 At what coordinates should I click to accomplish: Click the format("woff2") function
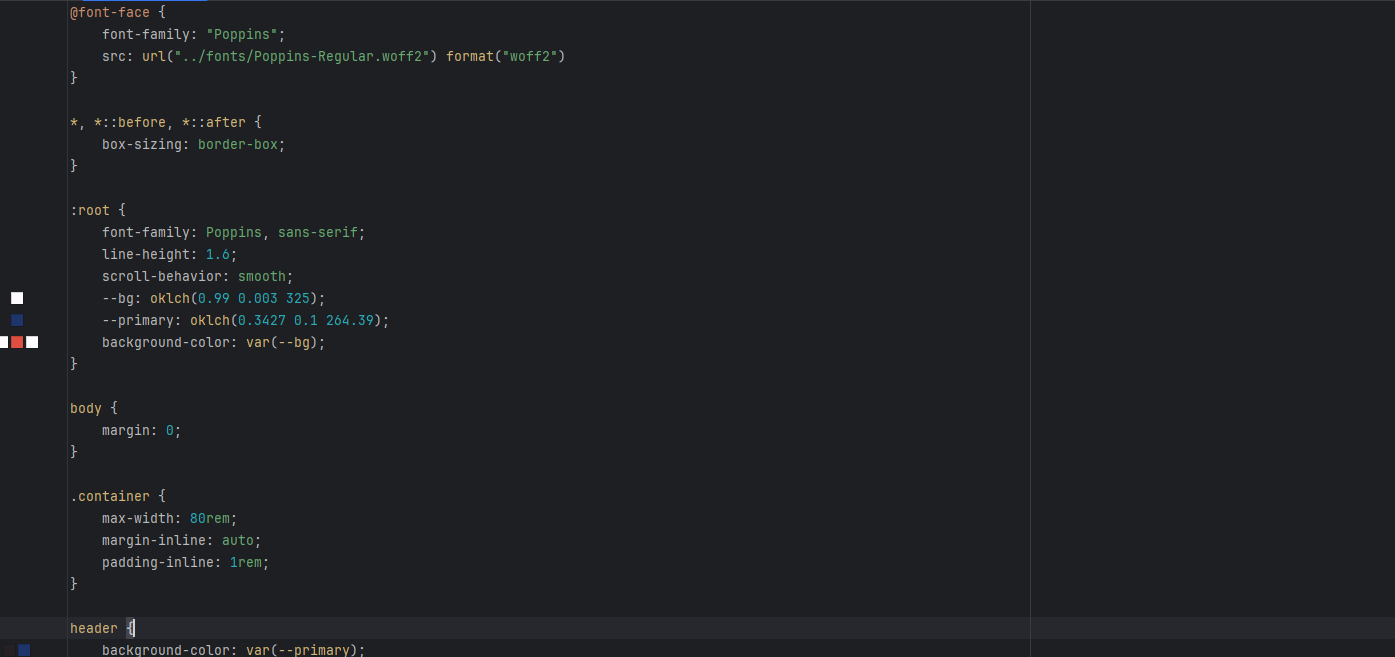pos(506,56)
